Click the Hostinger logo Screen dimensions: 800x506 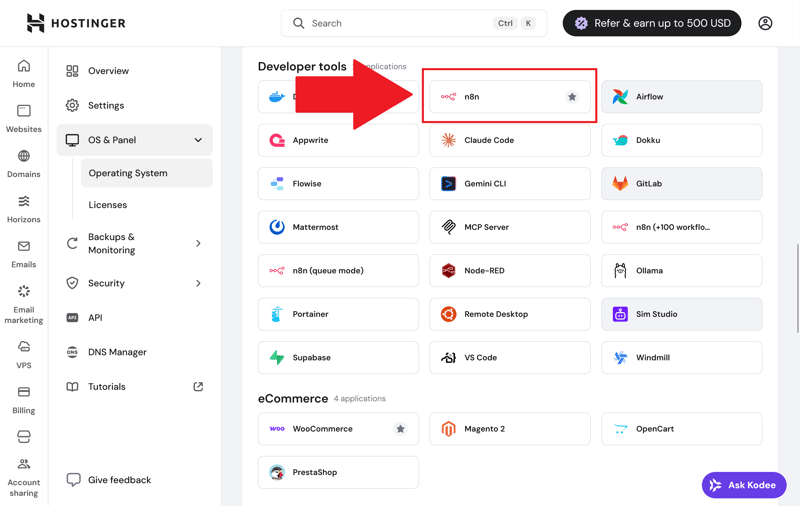(x=76, y=23)
